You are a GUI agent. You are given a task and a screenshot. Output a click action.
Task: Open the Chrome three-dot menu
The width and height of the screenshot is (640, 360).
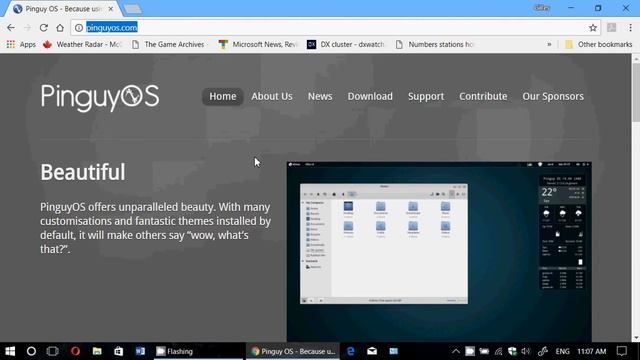[x=630, y=28]
